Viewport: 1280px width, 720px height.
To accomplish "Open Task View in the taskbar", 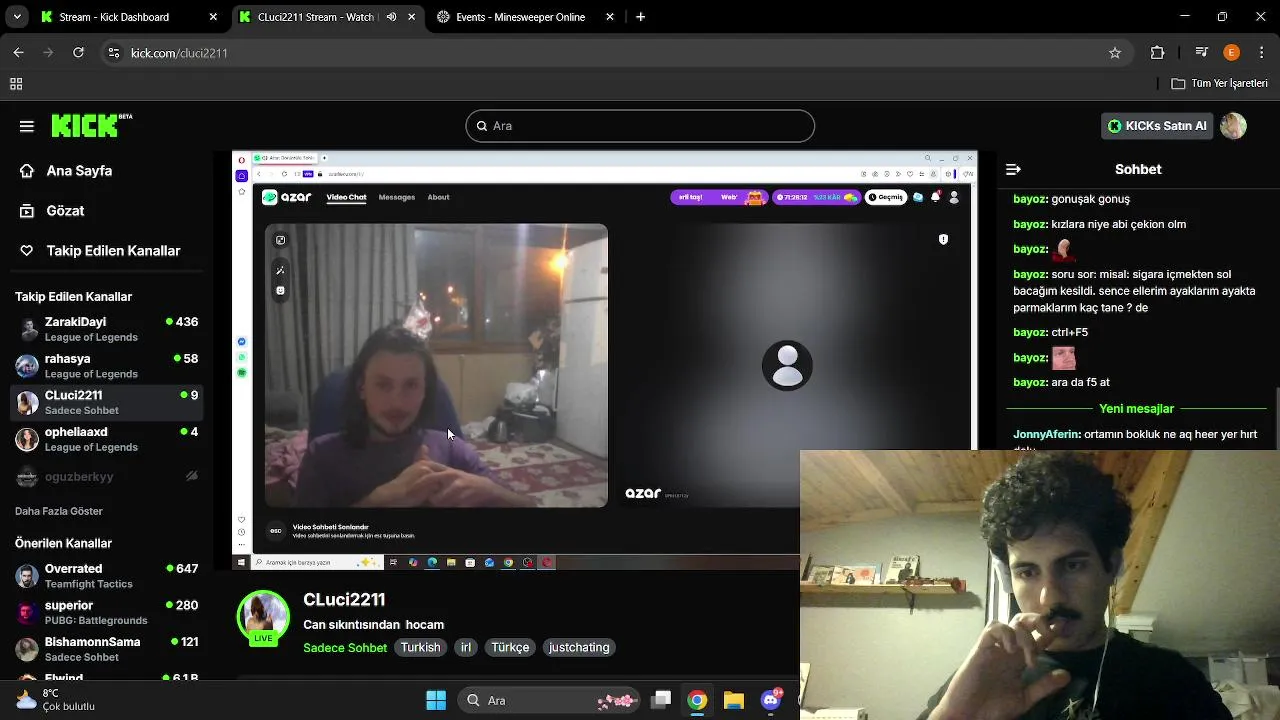I will [x=661, y=700].
